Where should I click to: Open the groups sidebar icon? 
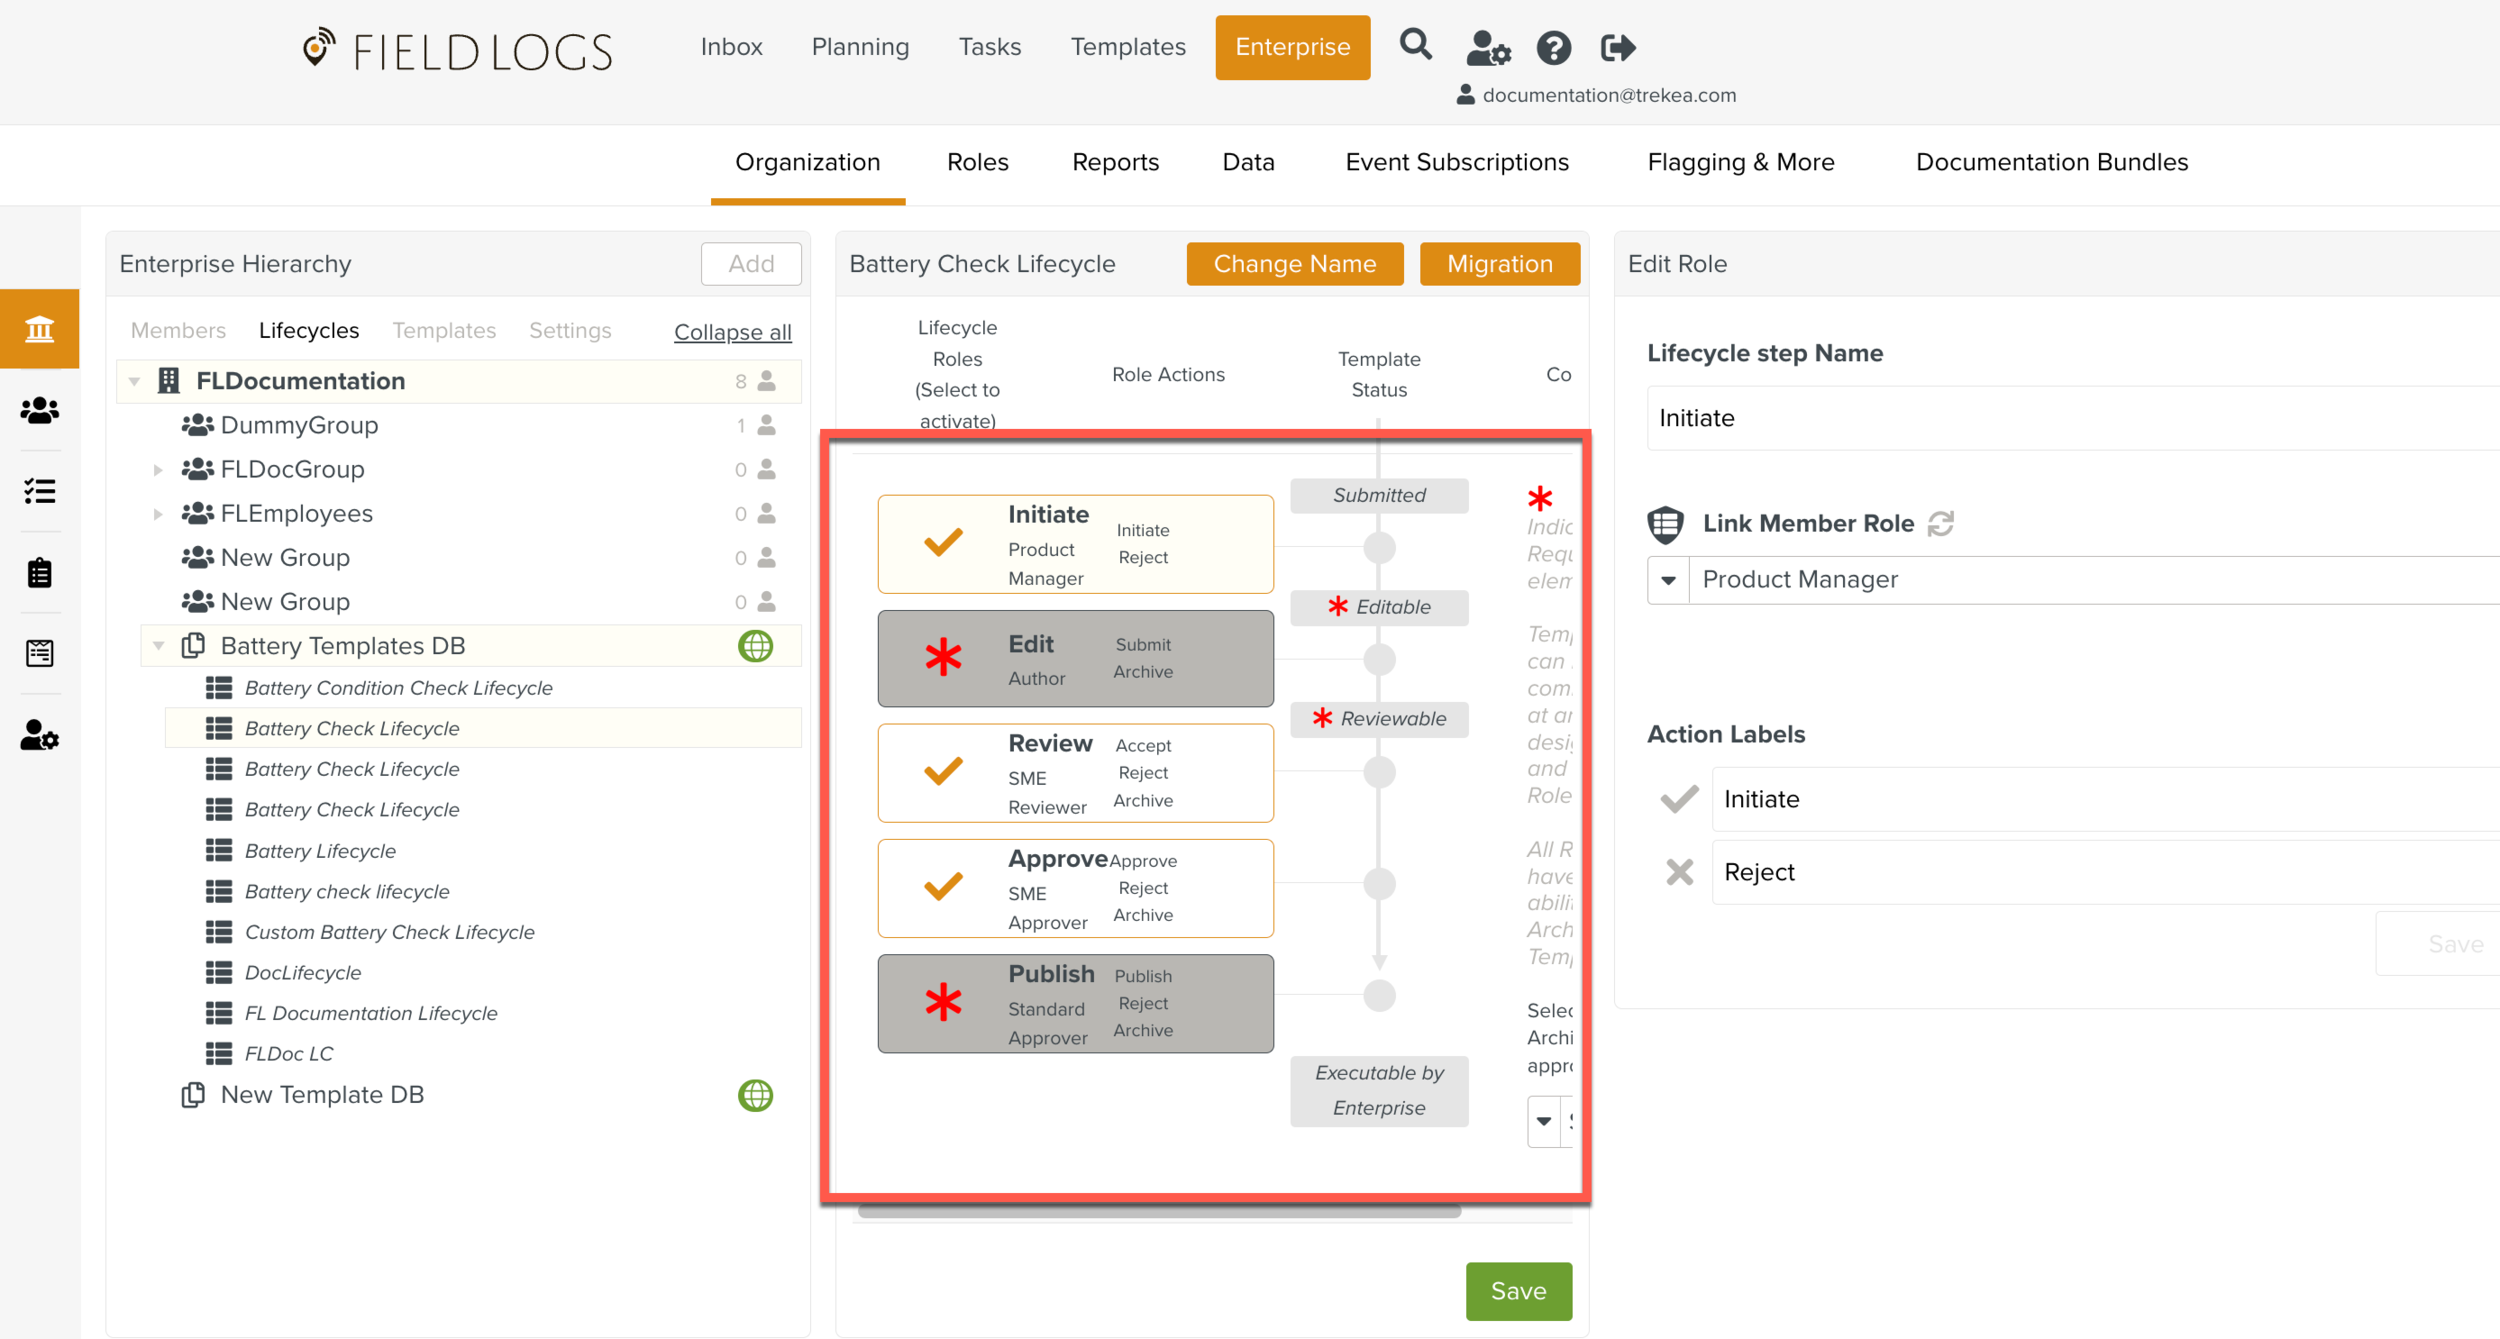click(x=40, y=410)
